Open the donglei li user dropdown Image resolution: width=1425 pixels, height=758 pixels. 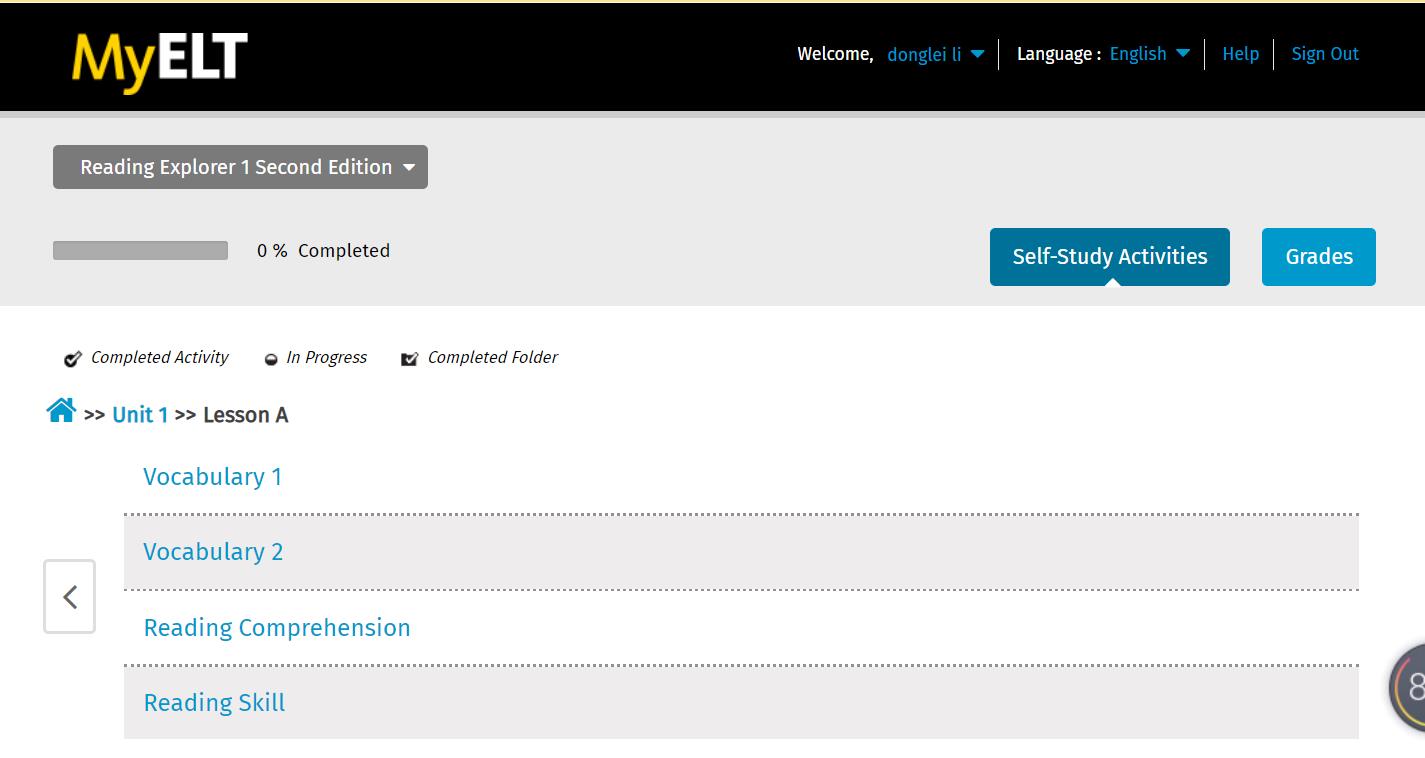pos(936,55)
